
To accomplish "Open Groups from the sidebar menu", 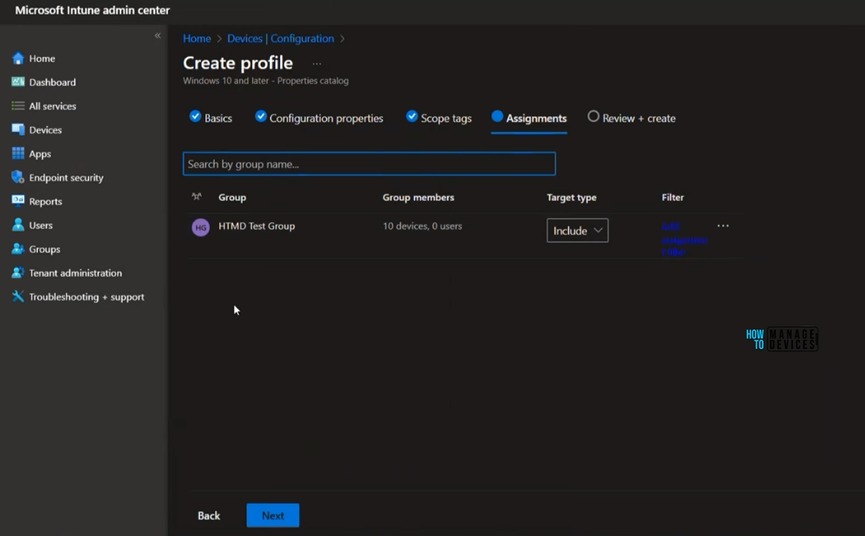I will tap(45, 249).
